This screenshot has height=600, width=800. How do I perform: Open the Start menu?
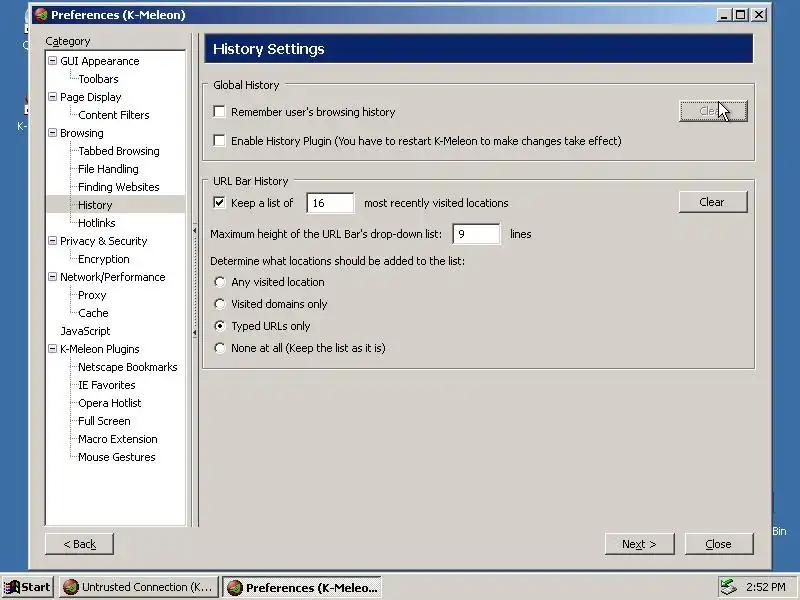(x=28, y=587)
